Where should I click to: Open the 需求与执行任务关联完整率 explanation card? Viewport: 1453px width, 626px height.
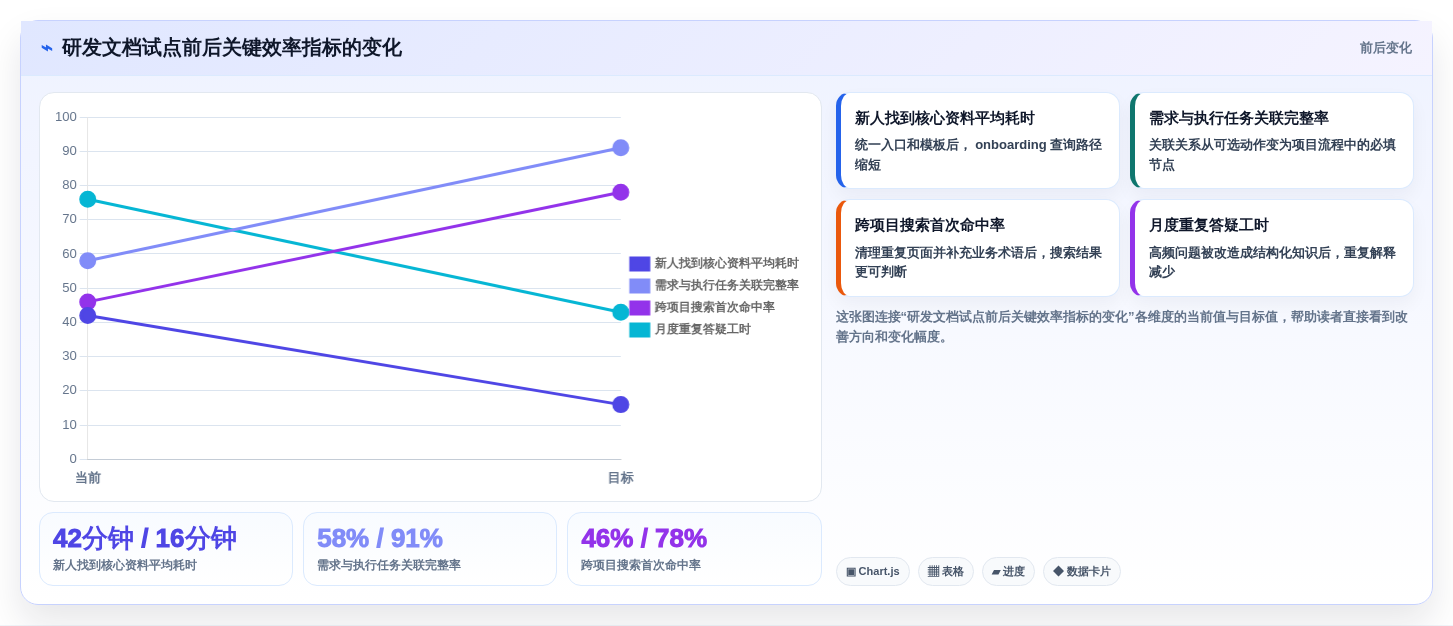tap(1272, 141)
